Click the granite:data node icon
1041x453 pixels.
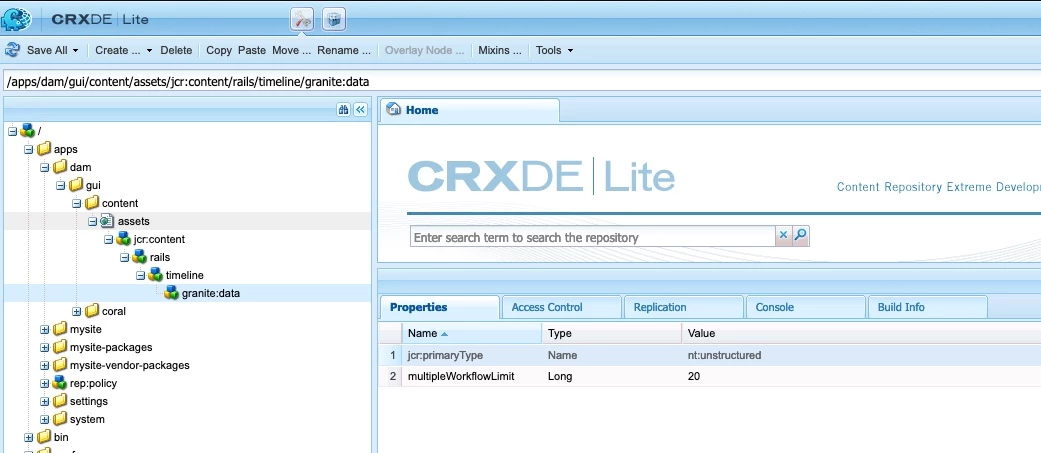tap(171, 293)
